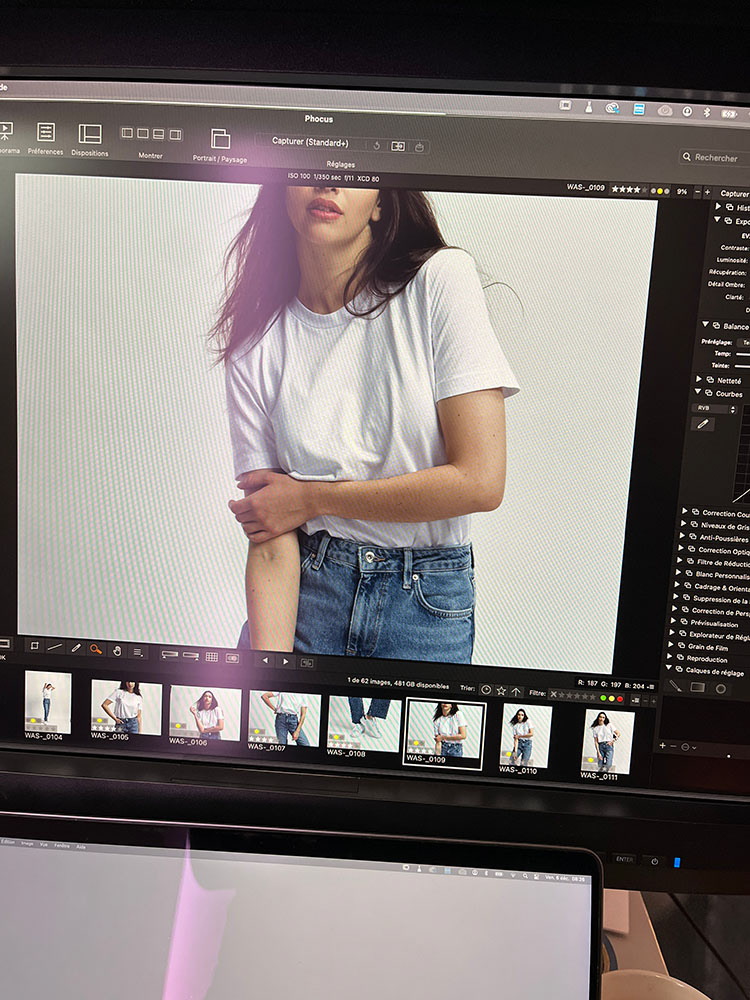Pick curve point with Courbes eyedropper
This screenshot has width=750, height=1000.
pyautogui.click(x=703, y=423)
